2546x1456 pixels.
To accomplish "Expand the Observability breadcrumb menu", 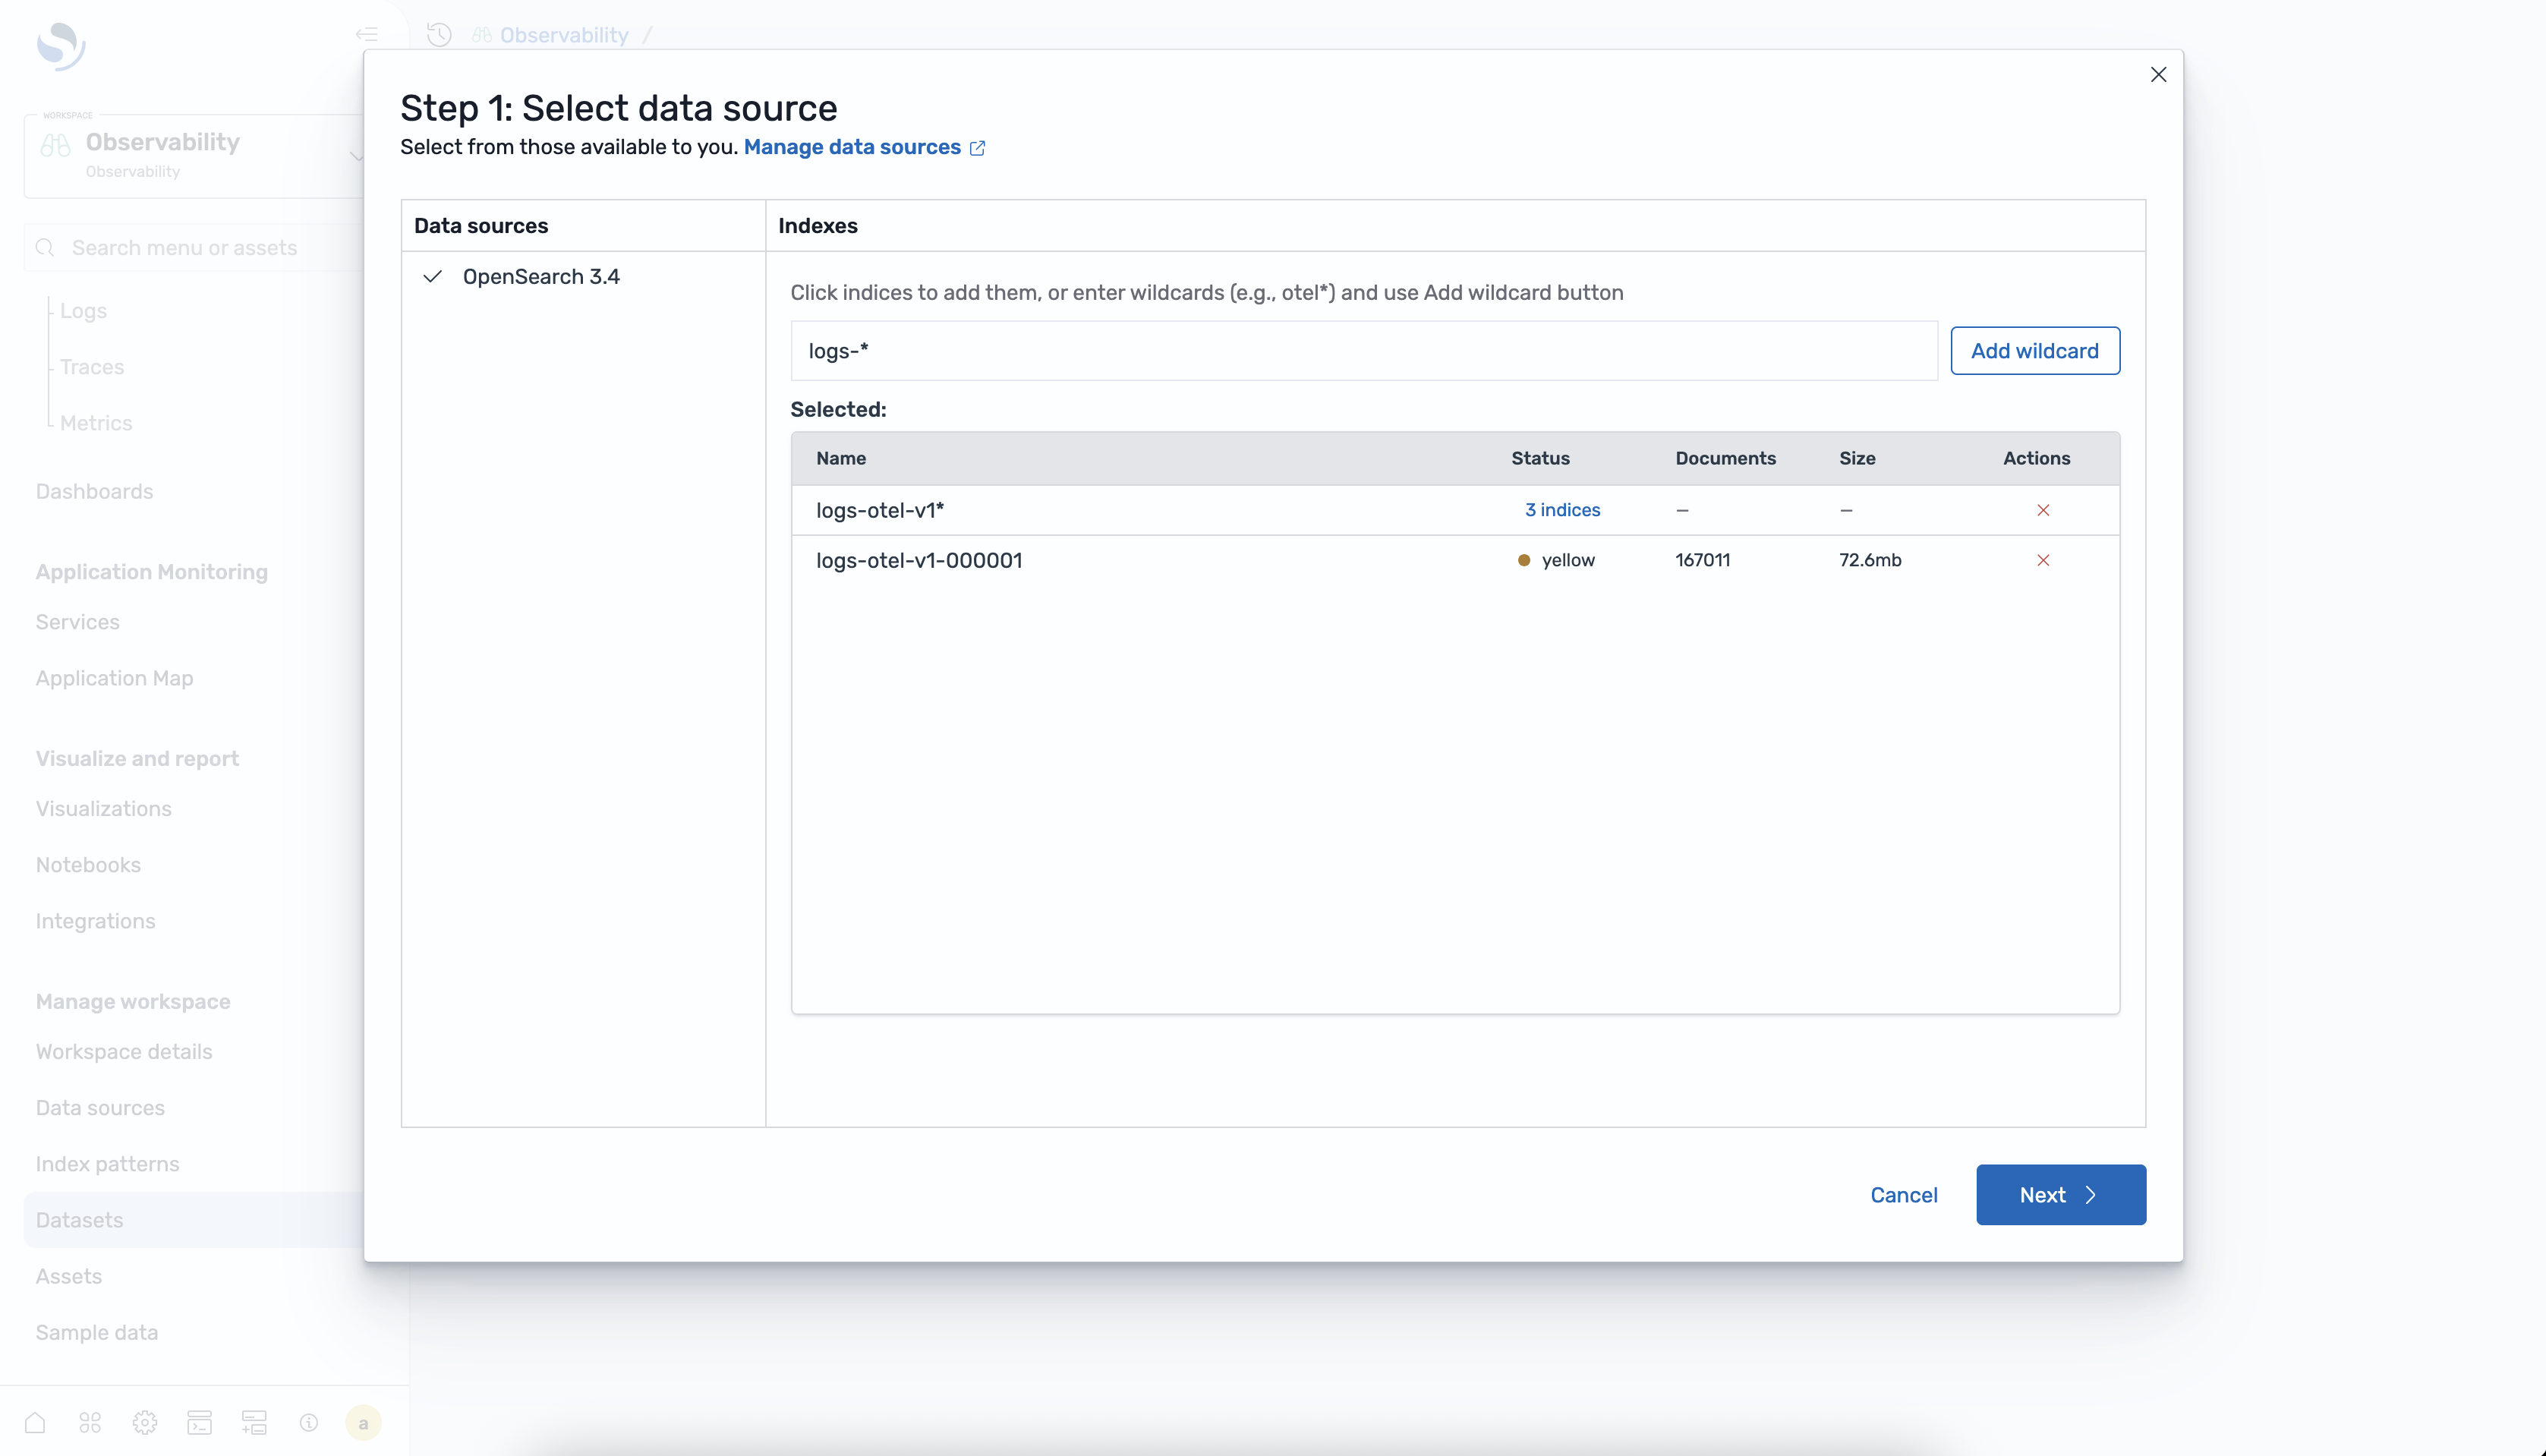I will coord(563,33).
